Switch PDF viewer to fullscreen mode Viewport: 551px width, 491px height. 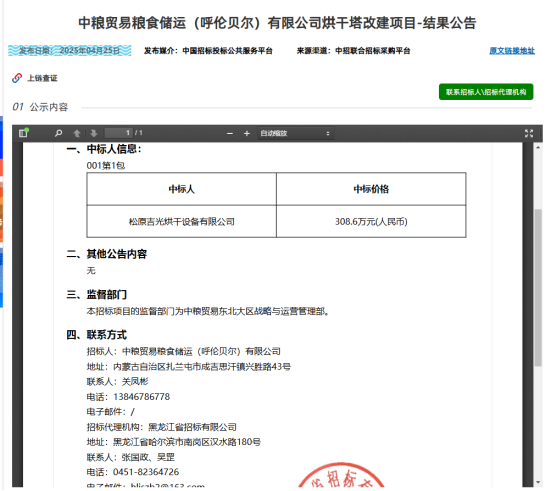529,134
